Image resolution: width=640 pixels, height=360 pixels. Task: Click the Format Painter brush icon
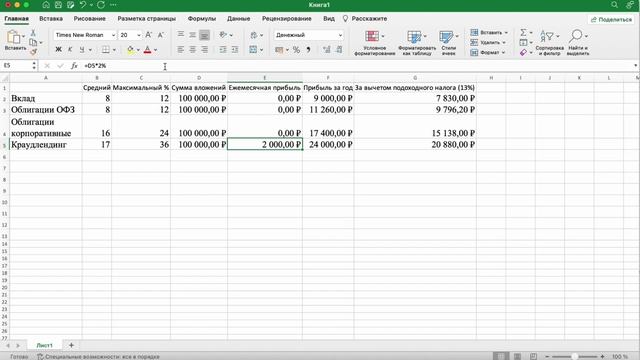(33, 52)
